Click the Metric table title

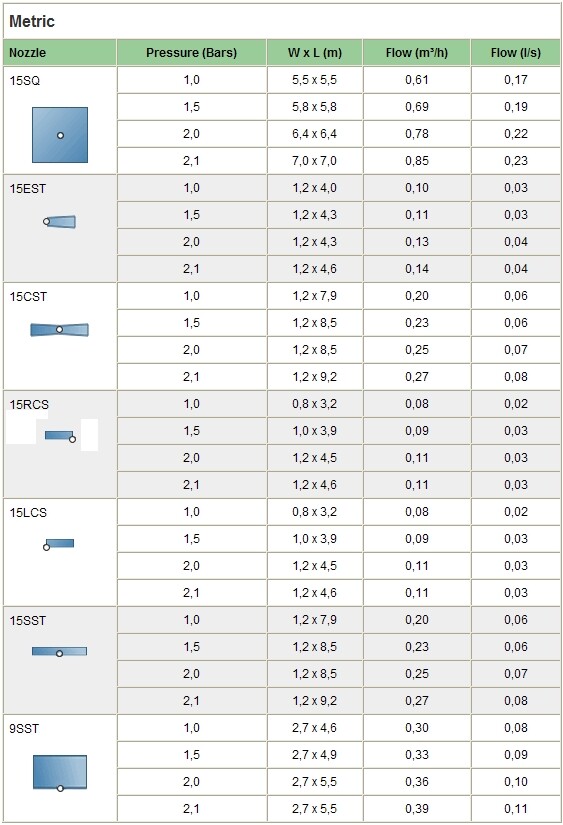tap(32, 22)
